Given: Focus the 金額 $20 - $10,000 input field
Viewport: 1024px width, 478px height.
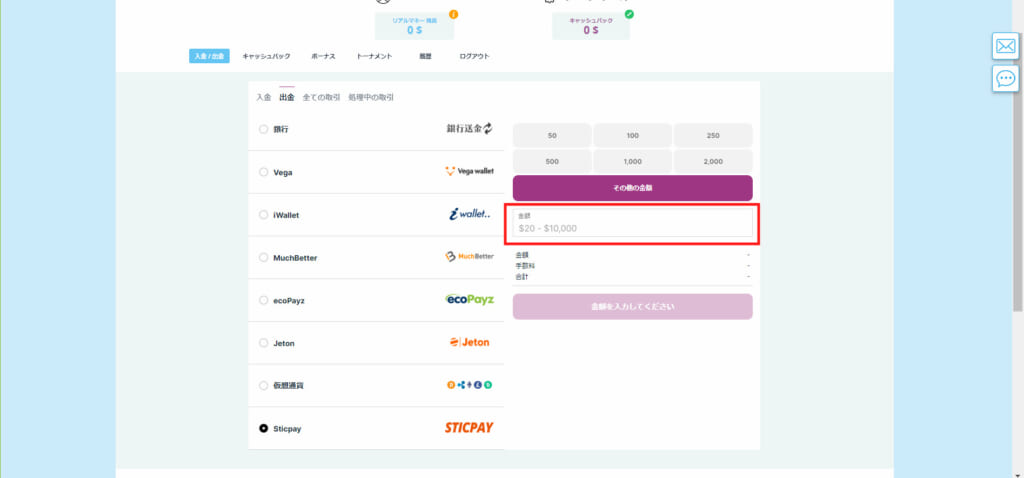Looking at the screenshot, I should 633,223.
